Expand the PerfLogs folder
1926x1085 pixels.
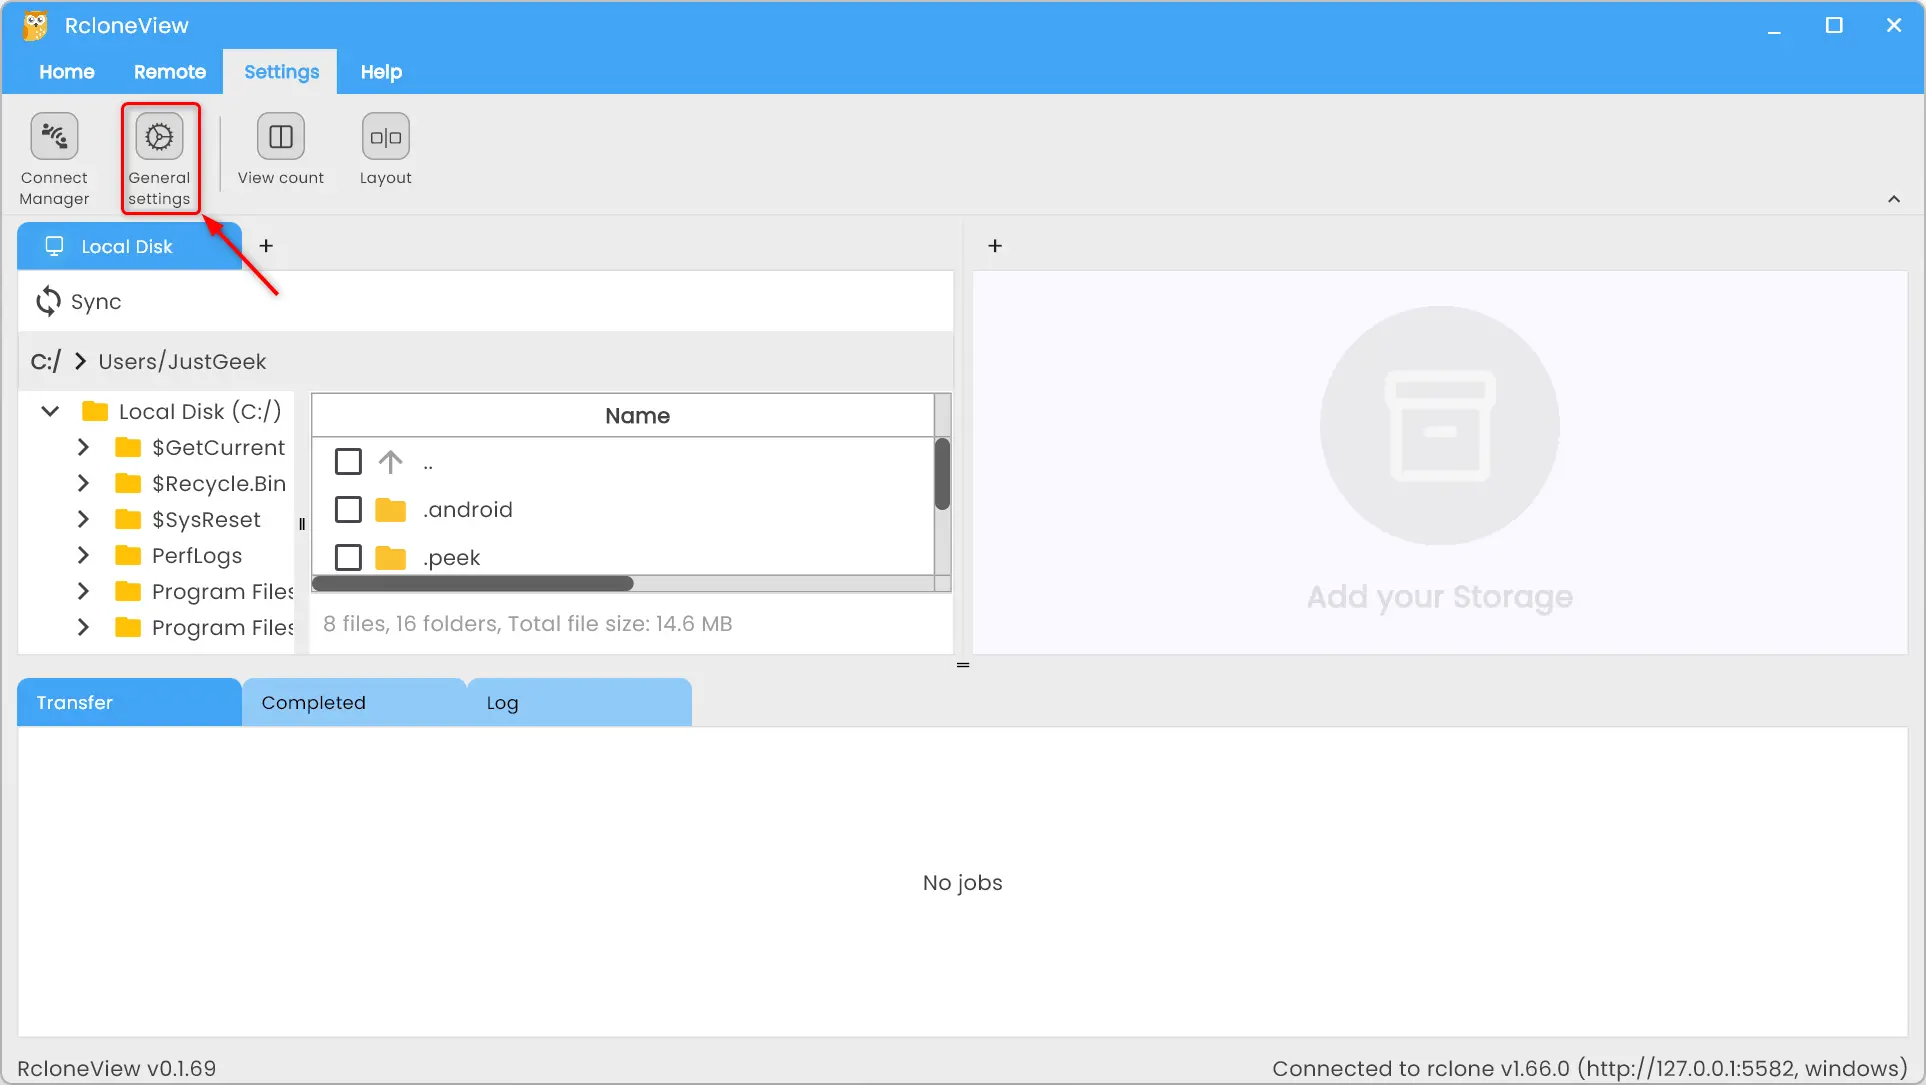[x=83, y=555]
